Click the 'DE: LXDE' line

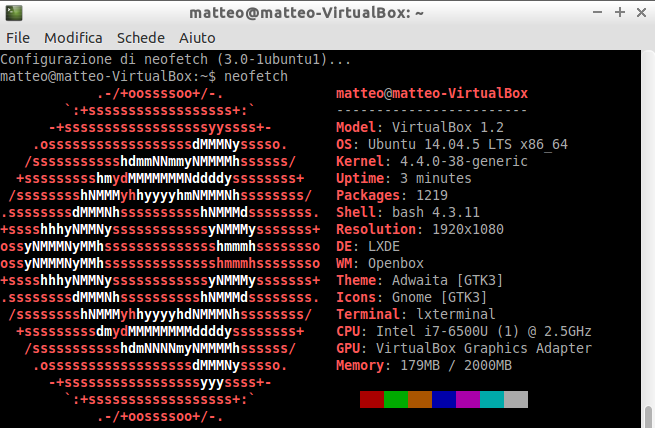point(368,246)
